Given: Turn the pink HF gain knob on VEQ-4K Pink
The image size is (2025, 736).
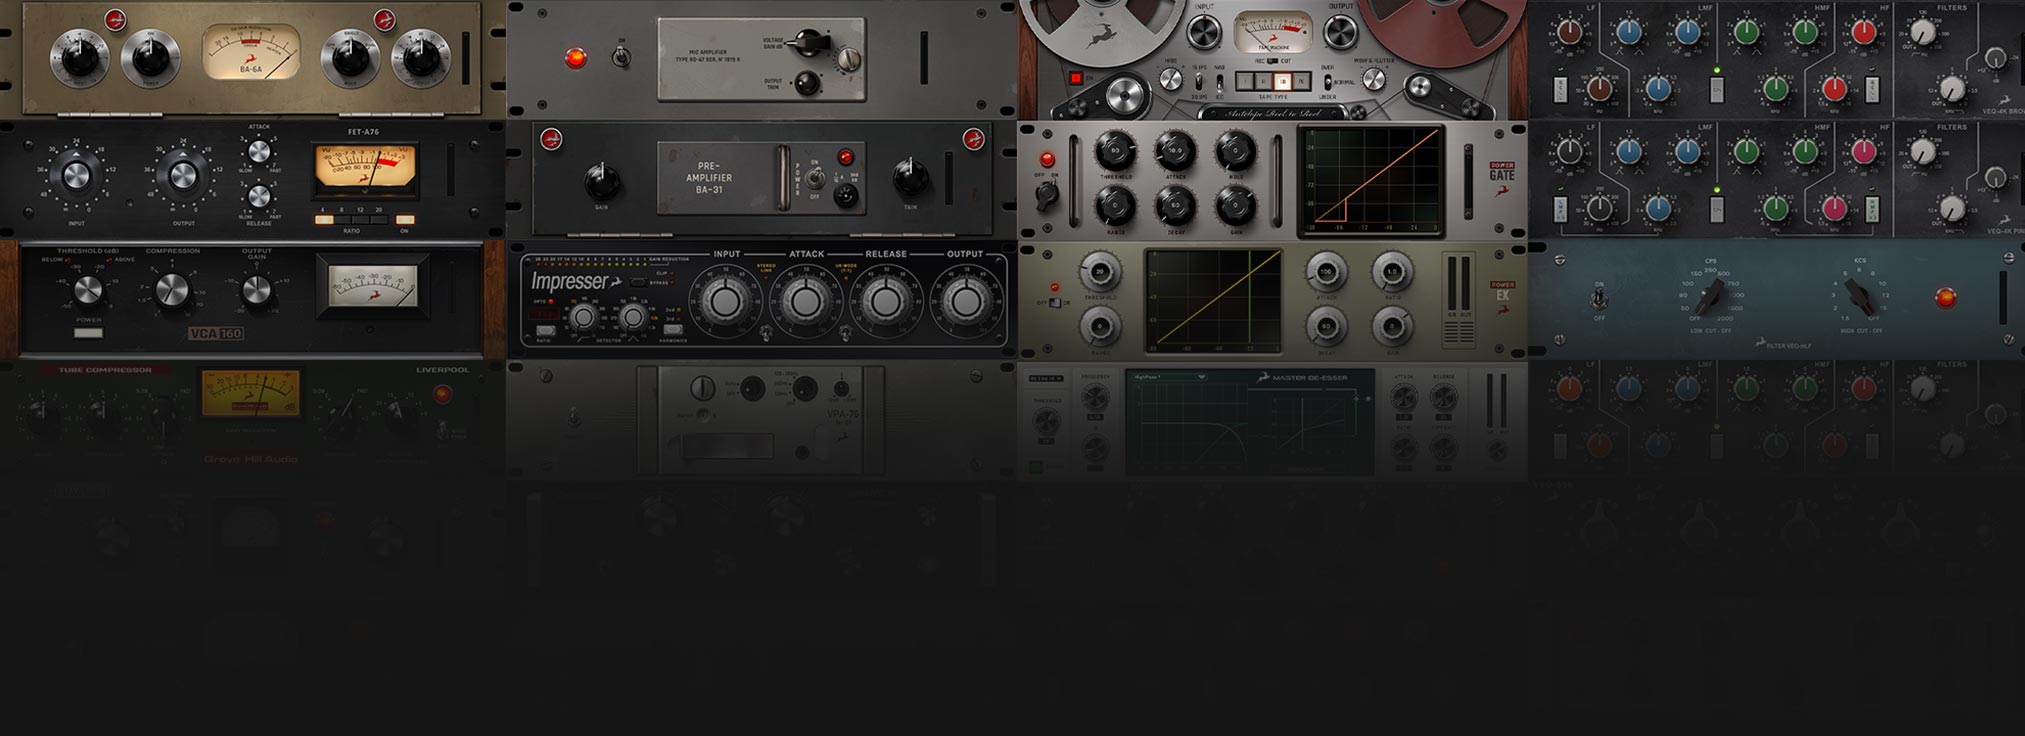Looking at the screenshot, I should (1862, 152).
